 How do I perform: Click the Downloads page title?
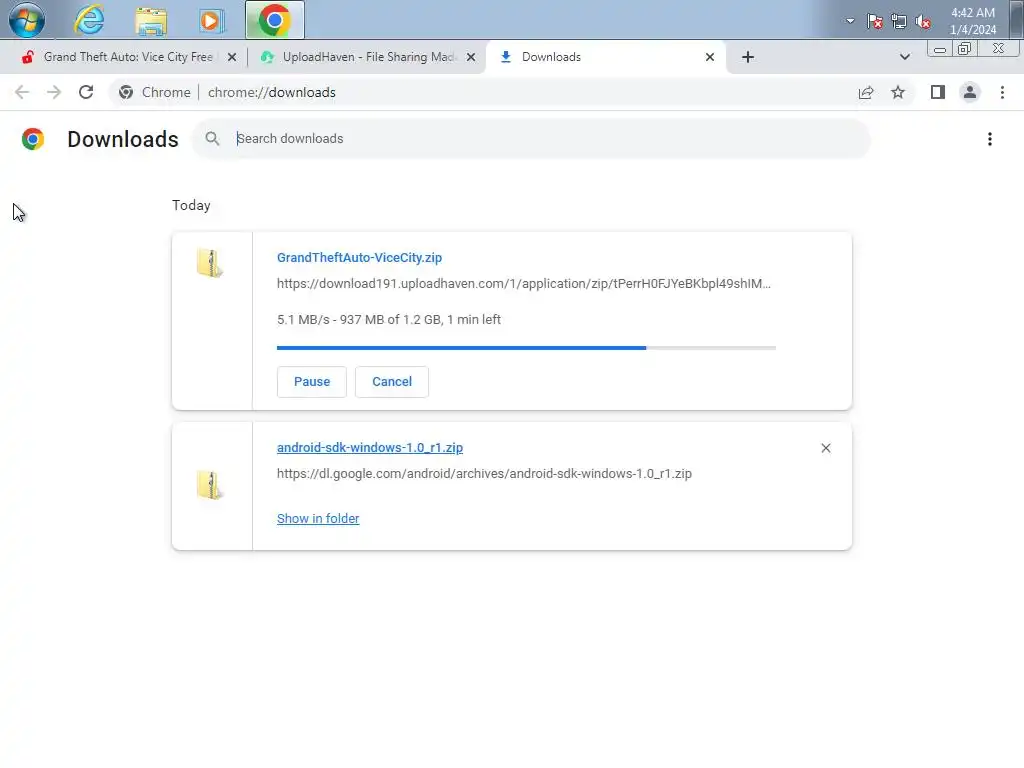[x=123, y=139]
